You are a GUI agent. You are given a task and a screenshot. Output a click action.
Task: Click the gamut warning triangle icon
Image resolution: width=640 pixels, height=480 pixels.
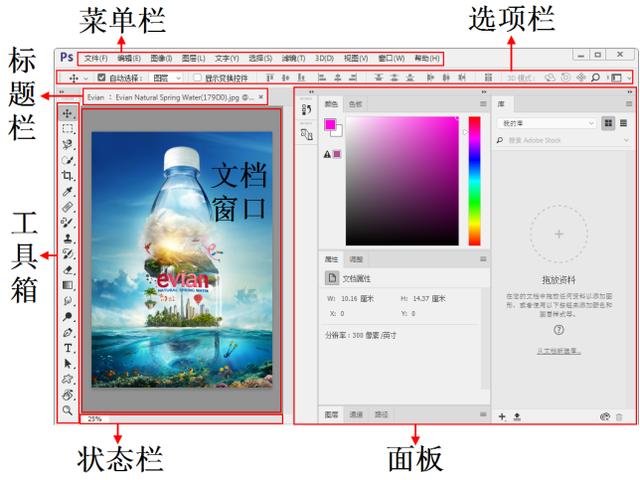327,154
